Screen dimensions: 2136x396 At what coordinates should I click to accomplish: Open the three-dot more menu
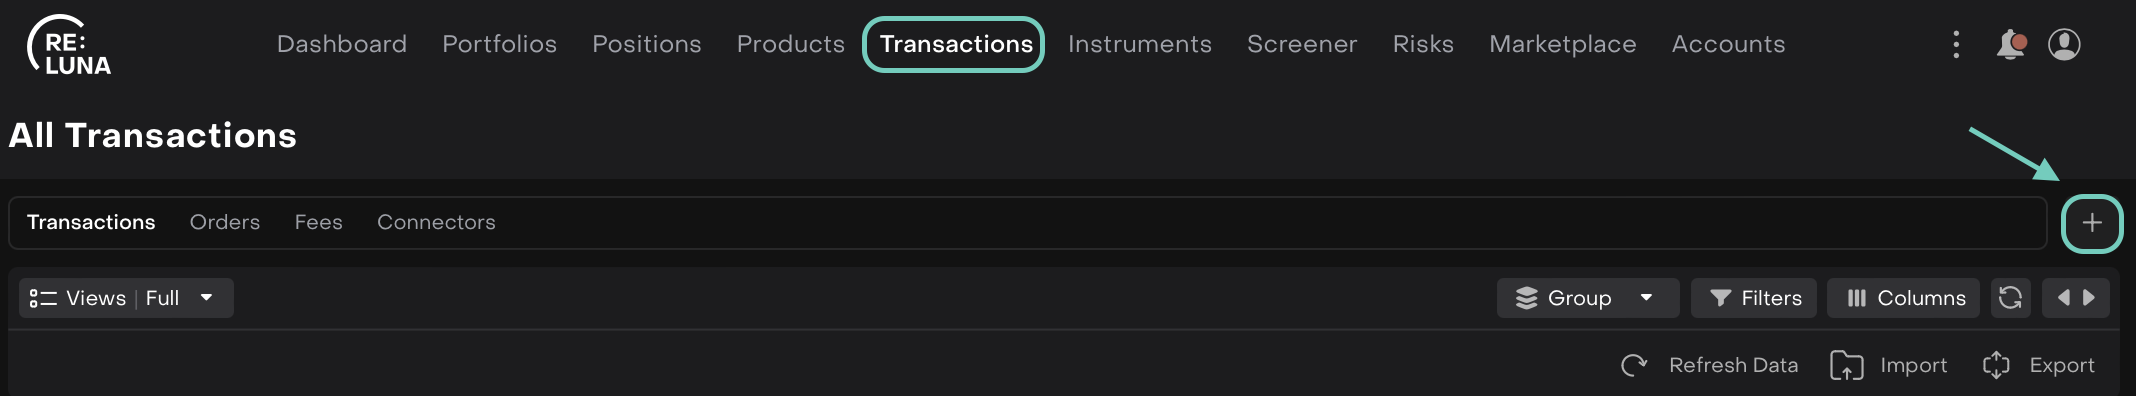1956,44
